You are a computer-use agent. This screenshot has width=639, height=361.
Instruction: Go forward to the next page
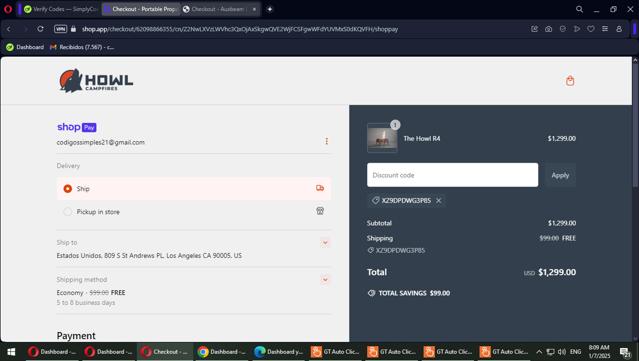pyautogui.click(x=25, y=29)
